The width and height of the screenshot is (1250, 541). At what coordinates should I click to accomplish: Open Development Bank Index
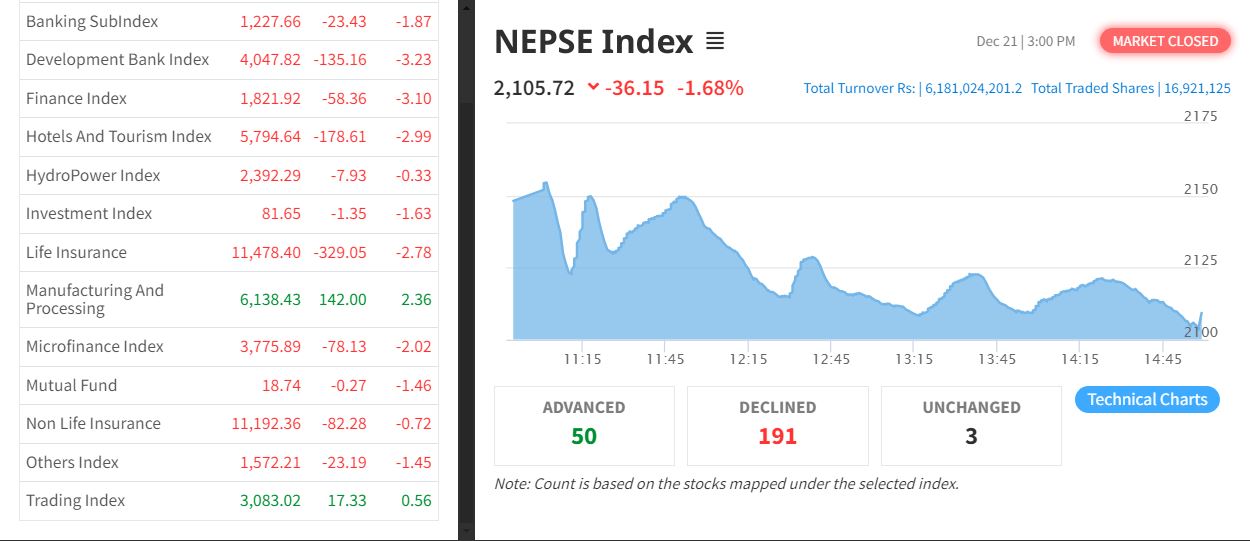tap(118, 60)
